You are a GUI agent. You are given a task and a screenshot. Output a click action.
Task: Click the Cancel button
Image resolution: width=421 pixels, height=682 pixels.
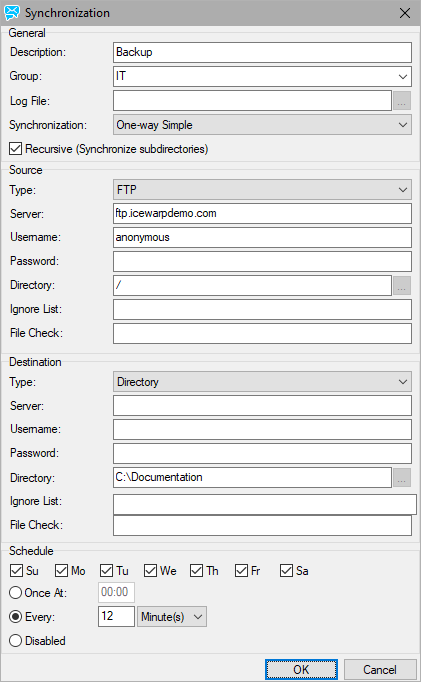(380, 669)
